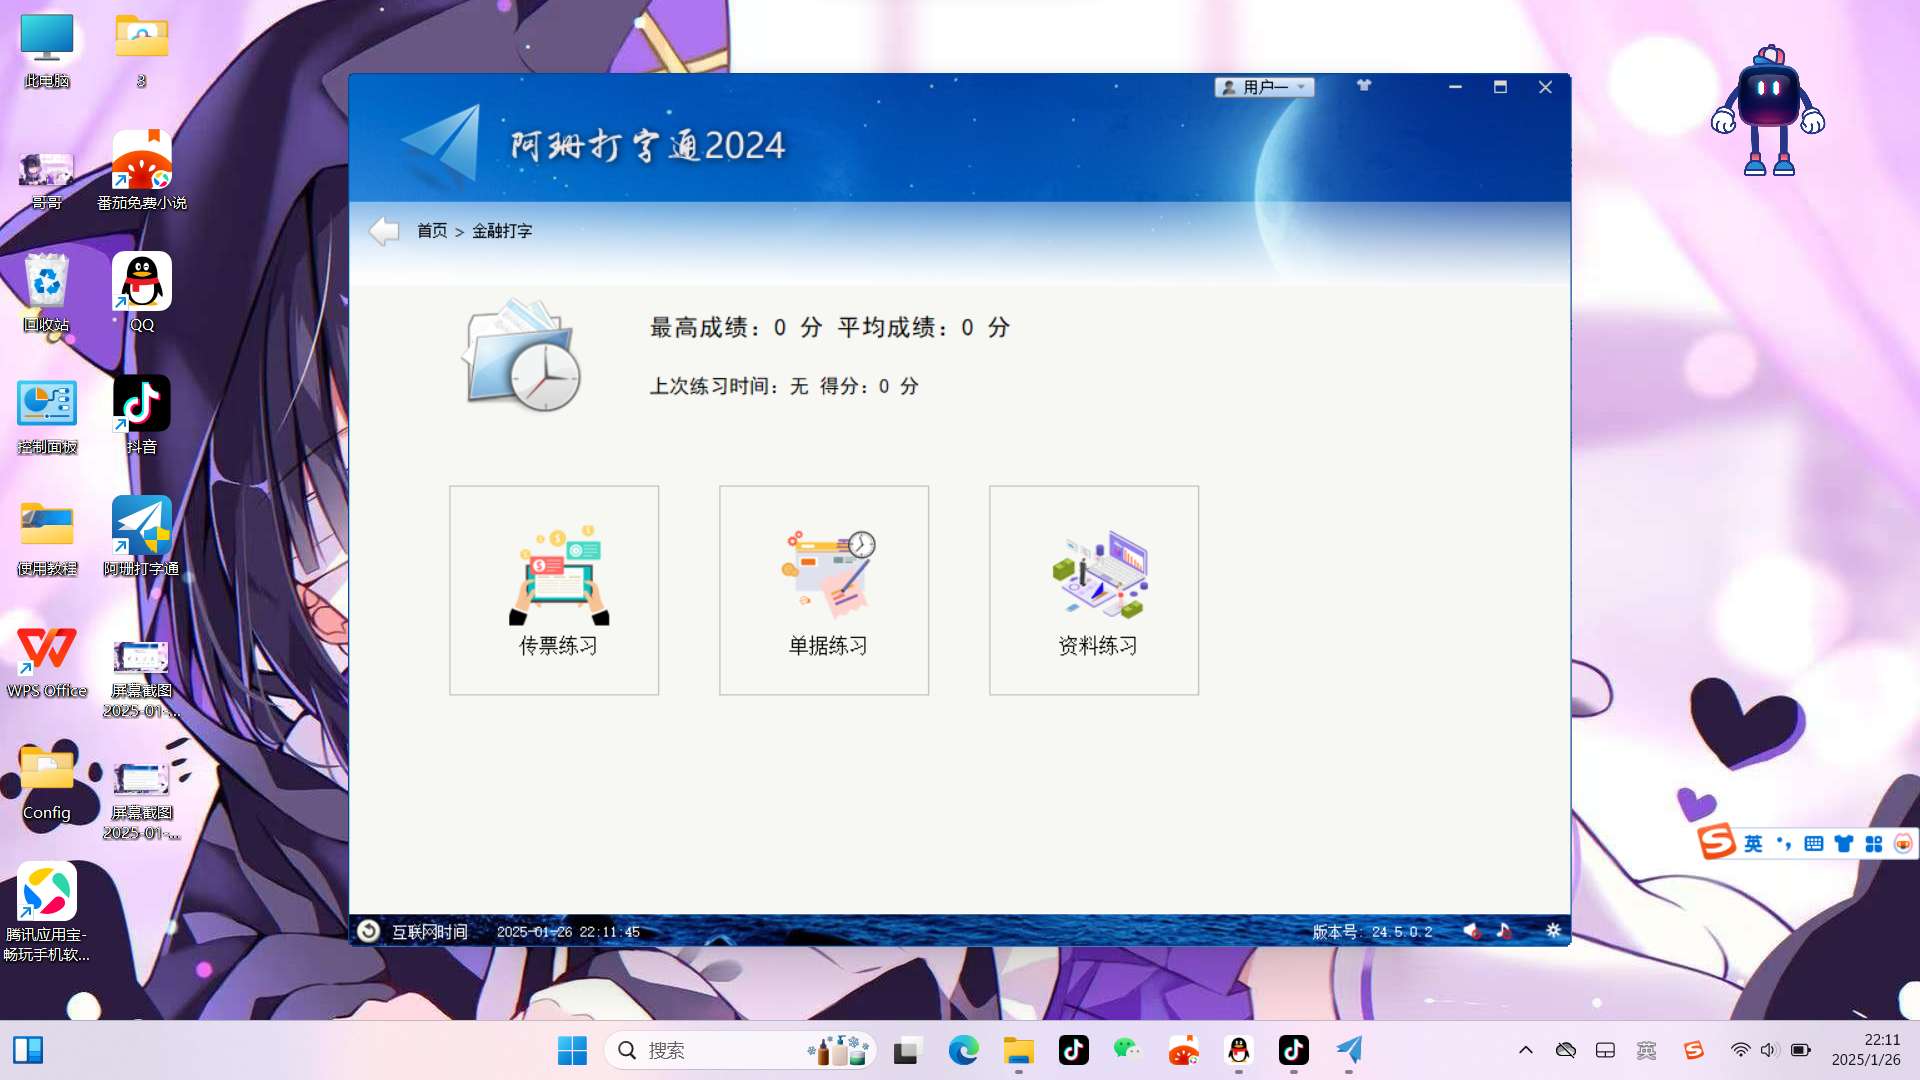Open the Windows Start menu

(x=572, y=1050)
